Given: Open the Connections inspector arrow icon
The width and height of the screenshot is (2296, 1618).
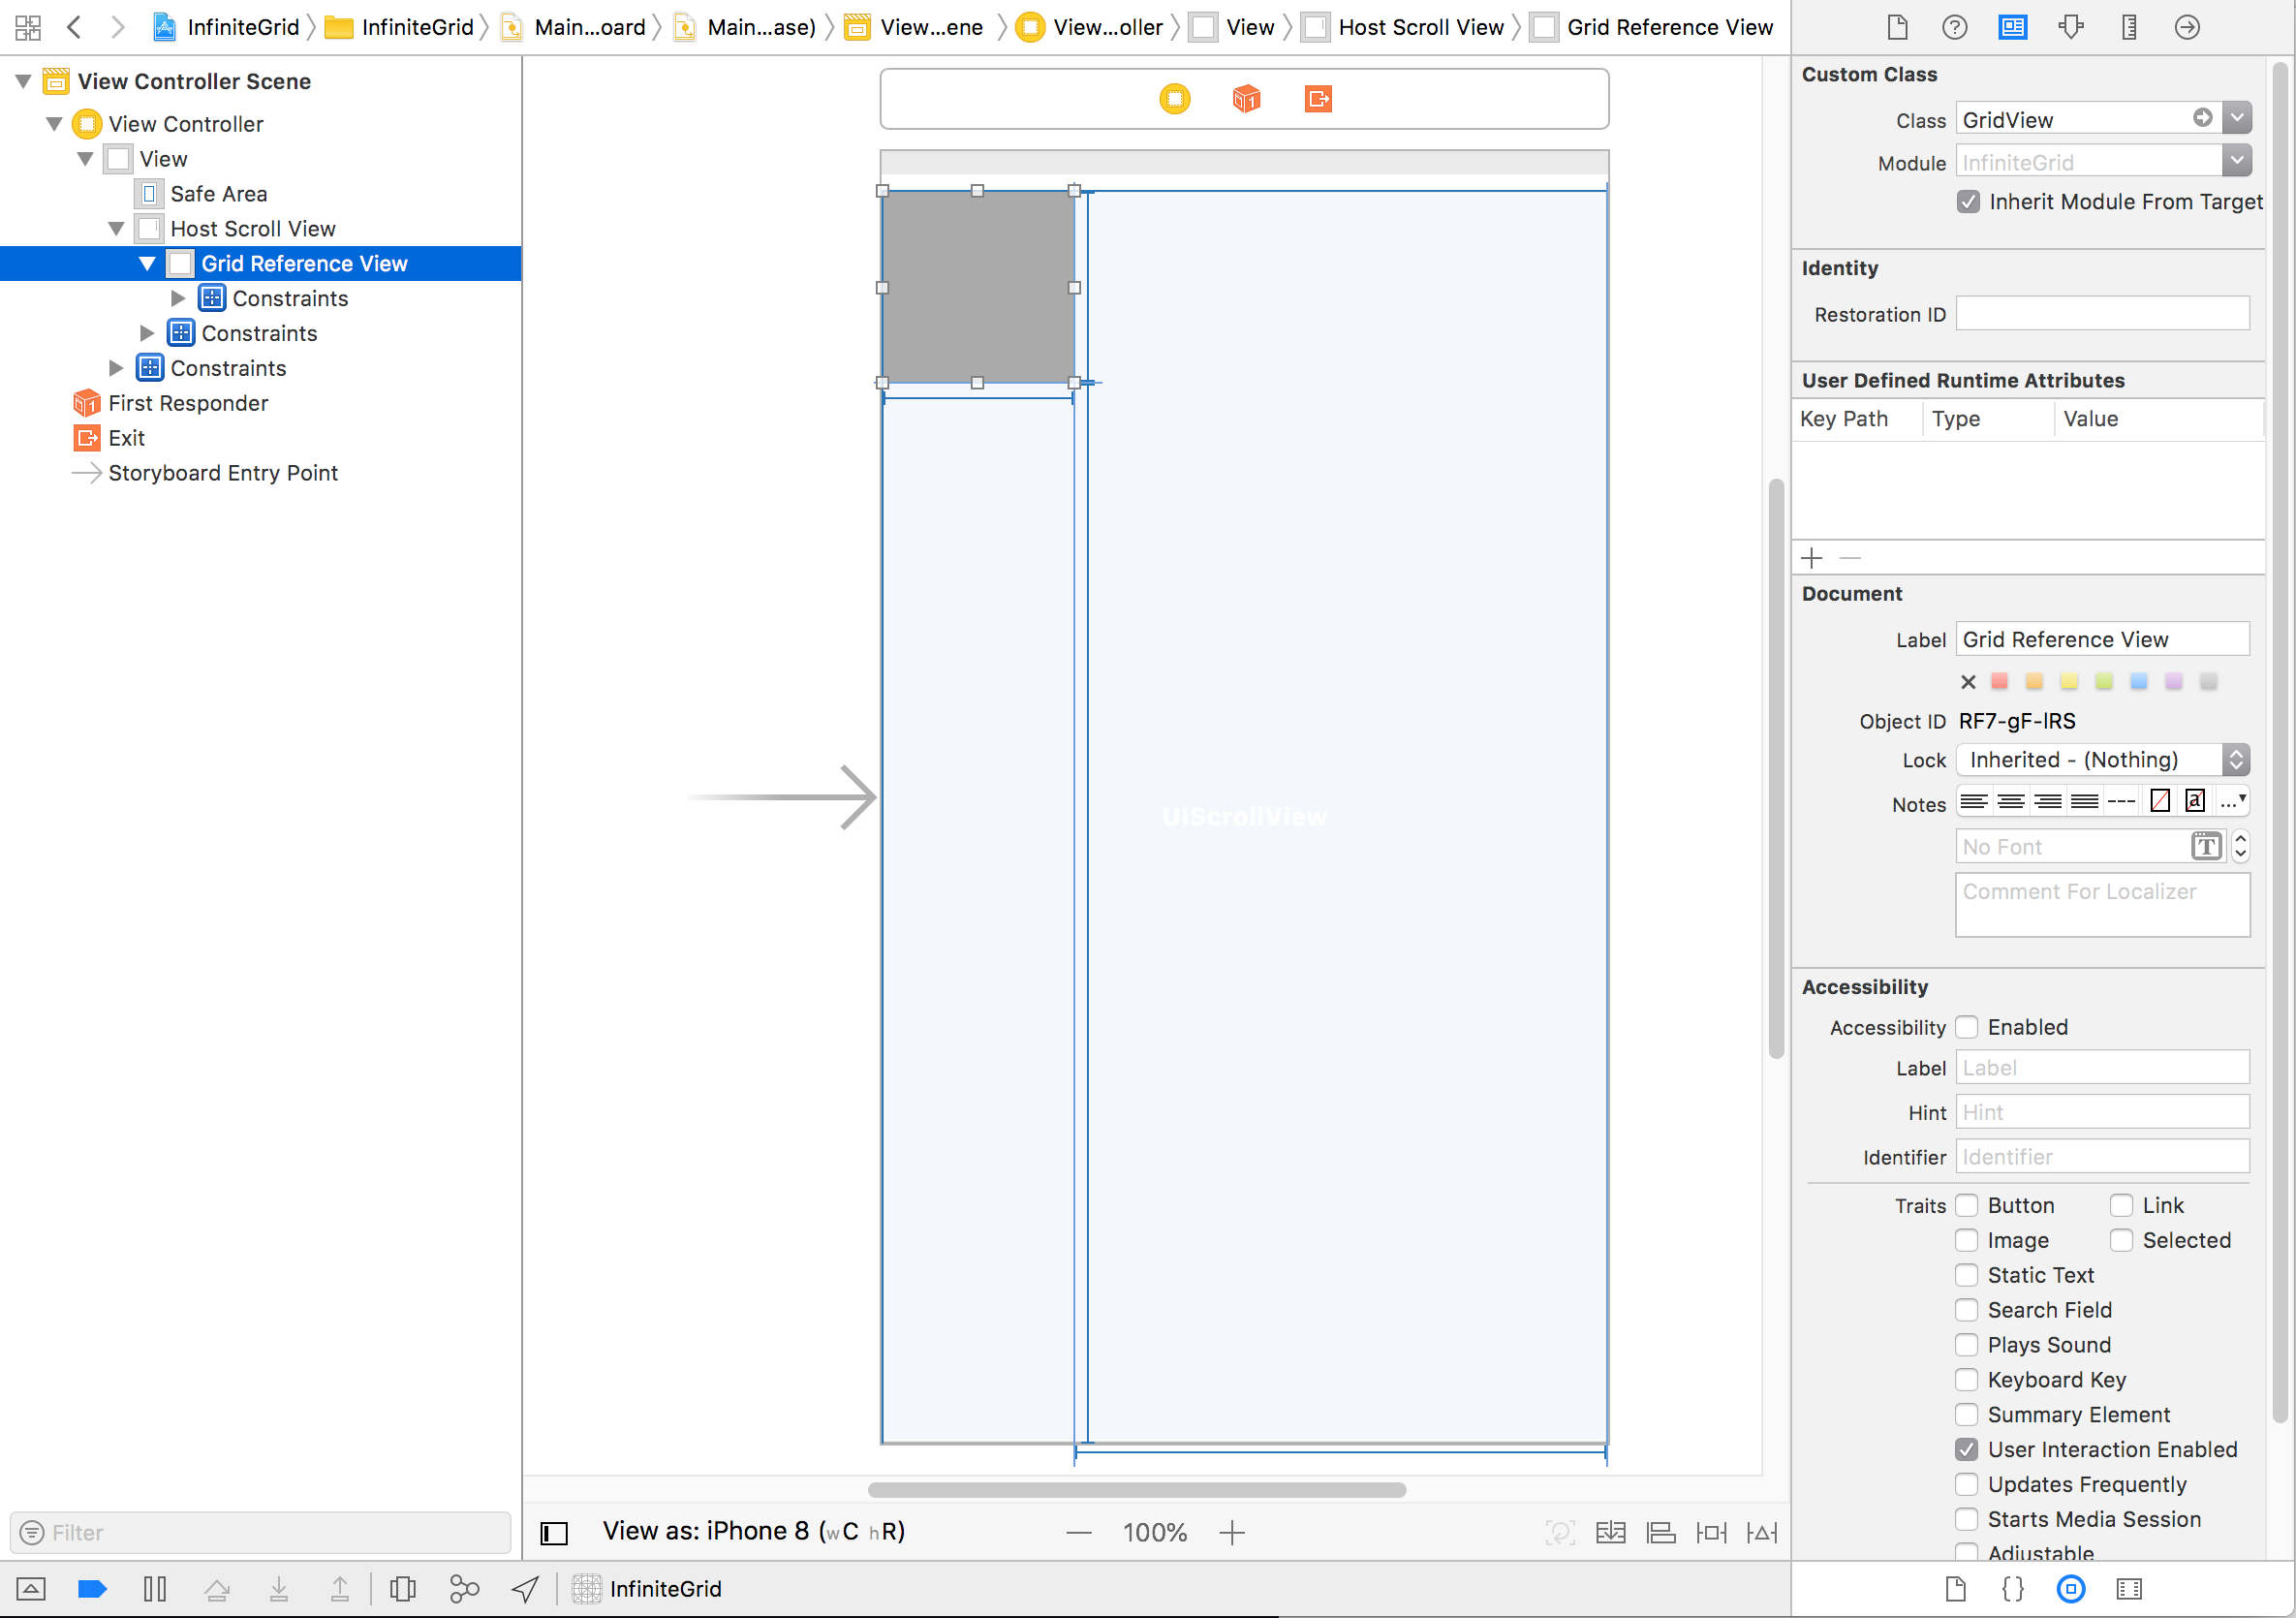Looking at the screenshot, I should click(x=2187, y=27).
